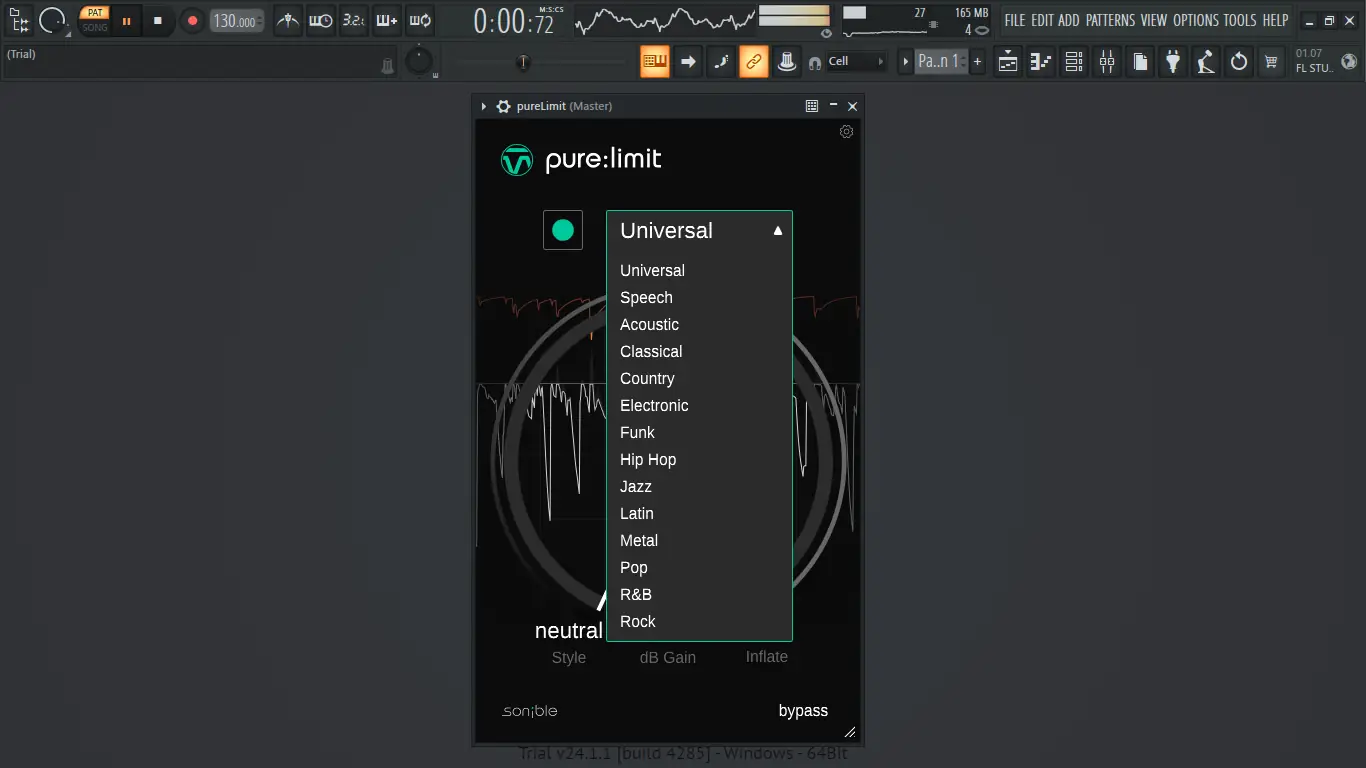Open the Cell snap dropdown
This screenshot has height=768, width=1366.
856,61
